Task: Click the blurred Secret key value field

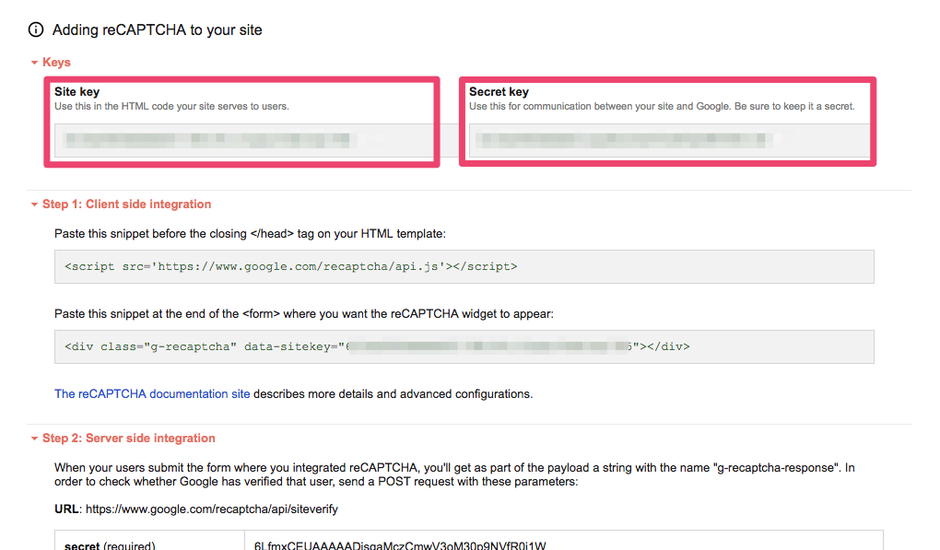Action: click(668, 141)
